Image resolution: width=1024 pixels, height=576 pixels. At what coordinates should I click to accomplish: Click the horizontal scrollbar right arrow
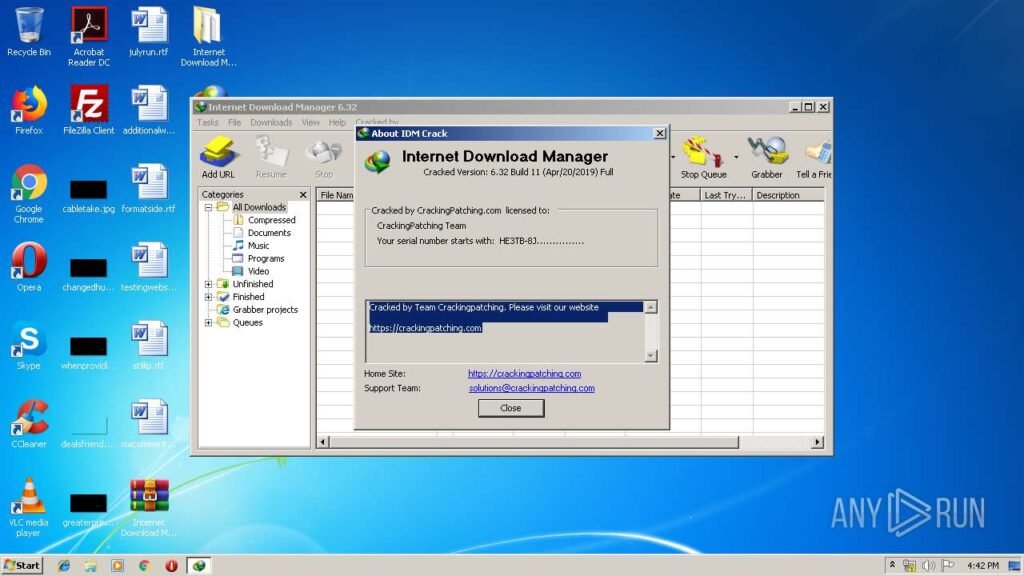point(817,442)
